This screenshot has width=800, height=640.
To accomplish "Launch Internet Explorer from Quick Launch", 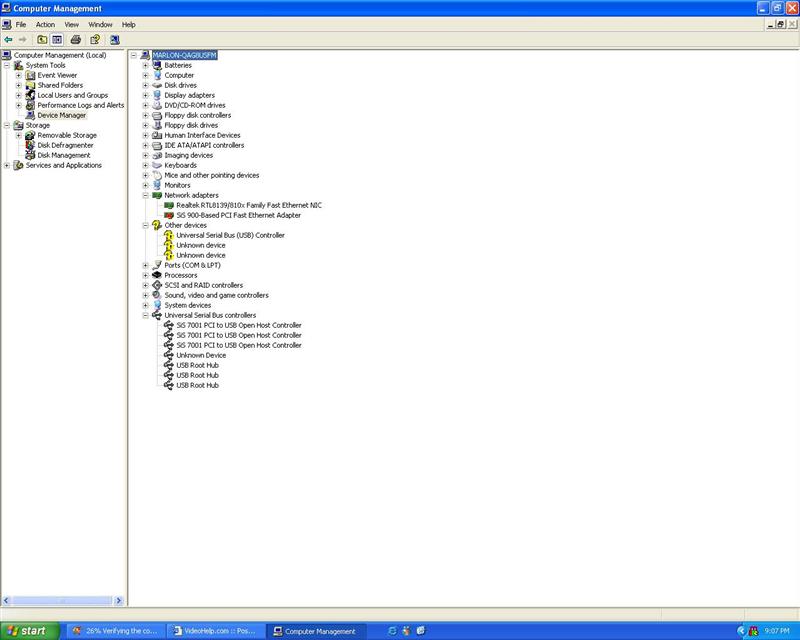I will point(392,631).
